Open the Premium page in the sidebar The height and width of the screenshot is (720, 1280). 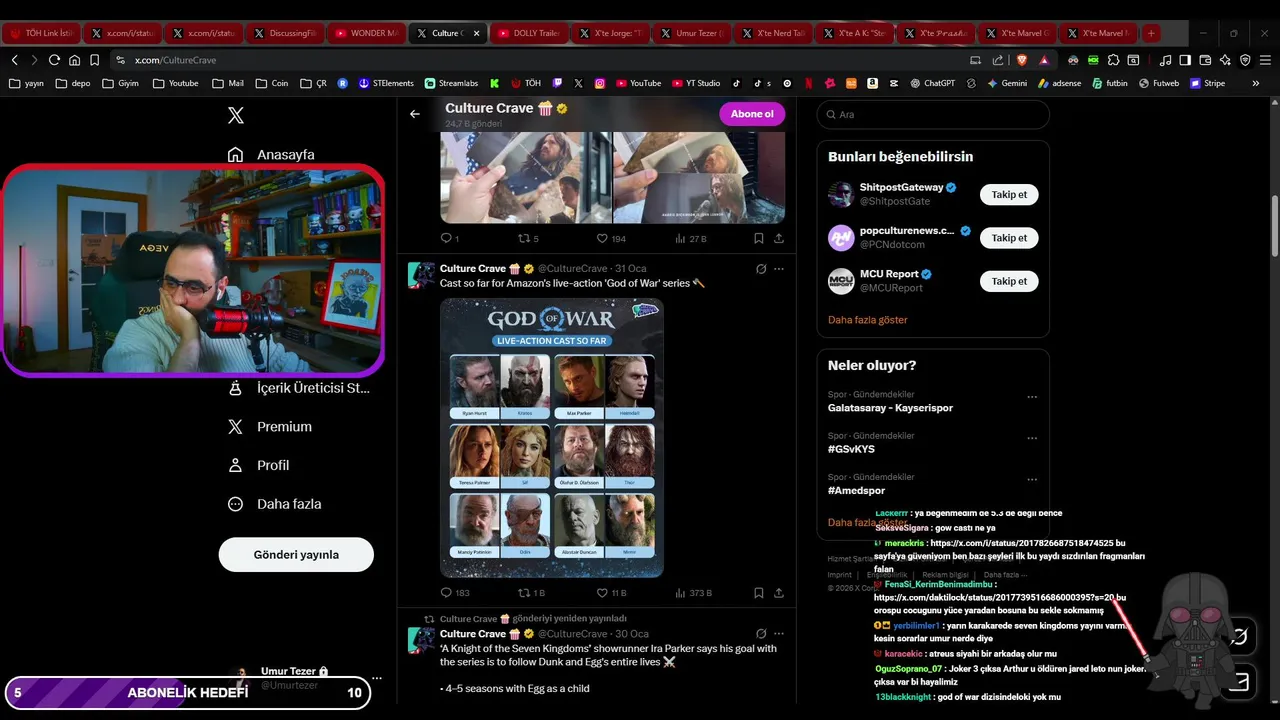tap(269, 427)
